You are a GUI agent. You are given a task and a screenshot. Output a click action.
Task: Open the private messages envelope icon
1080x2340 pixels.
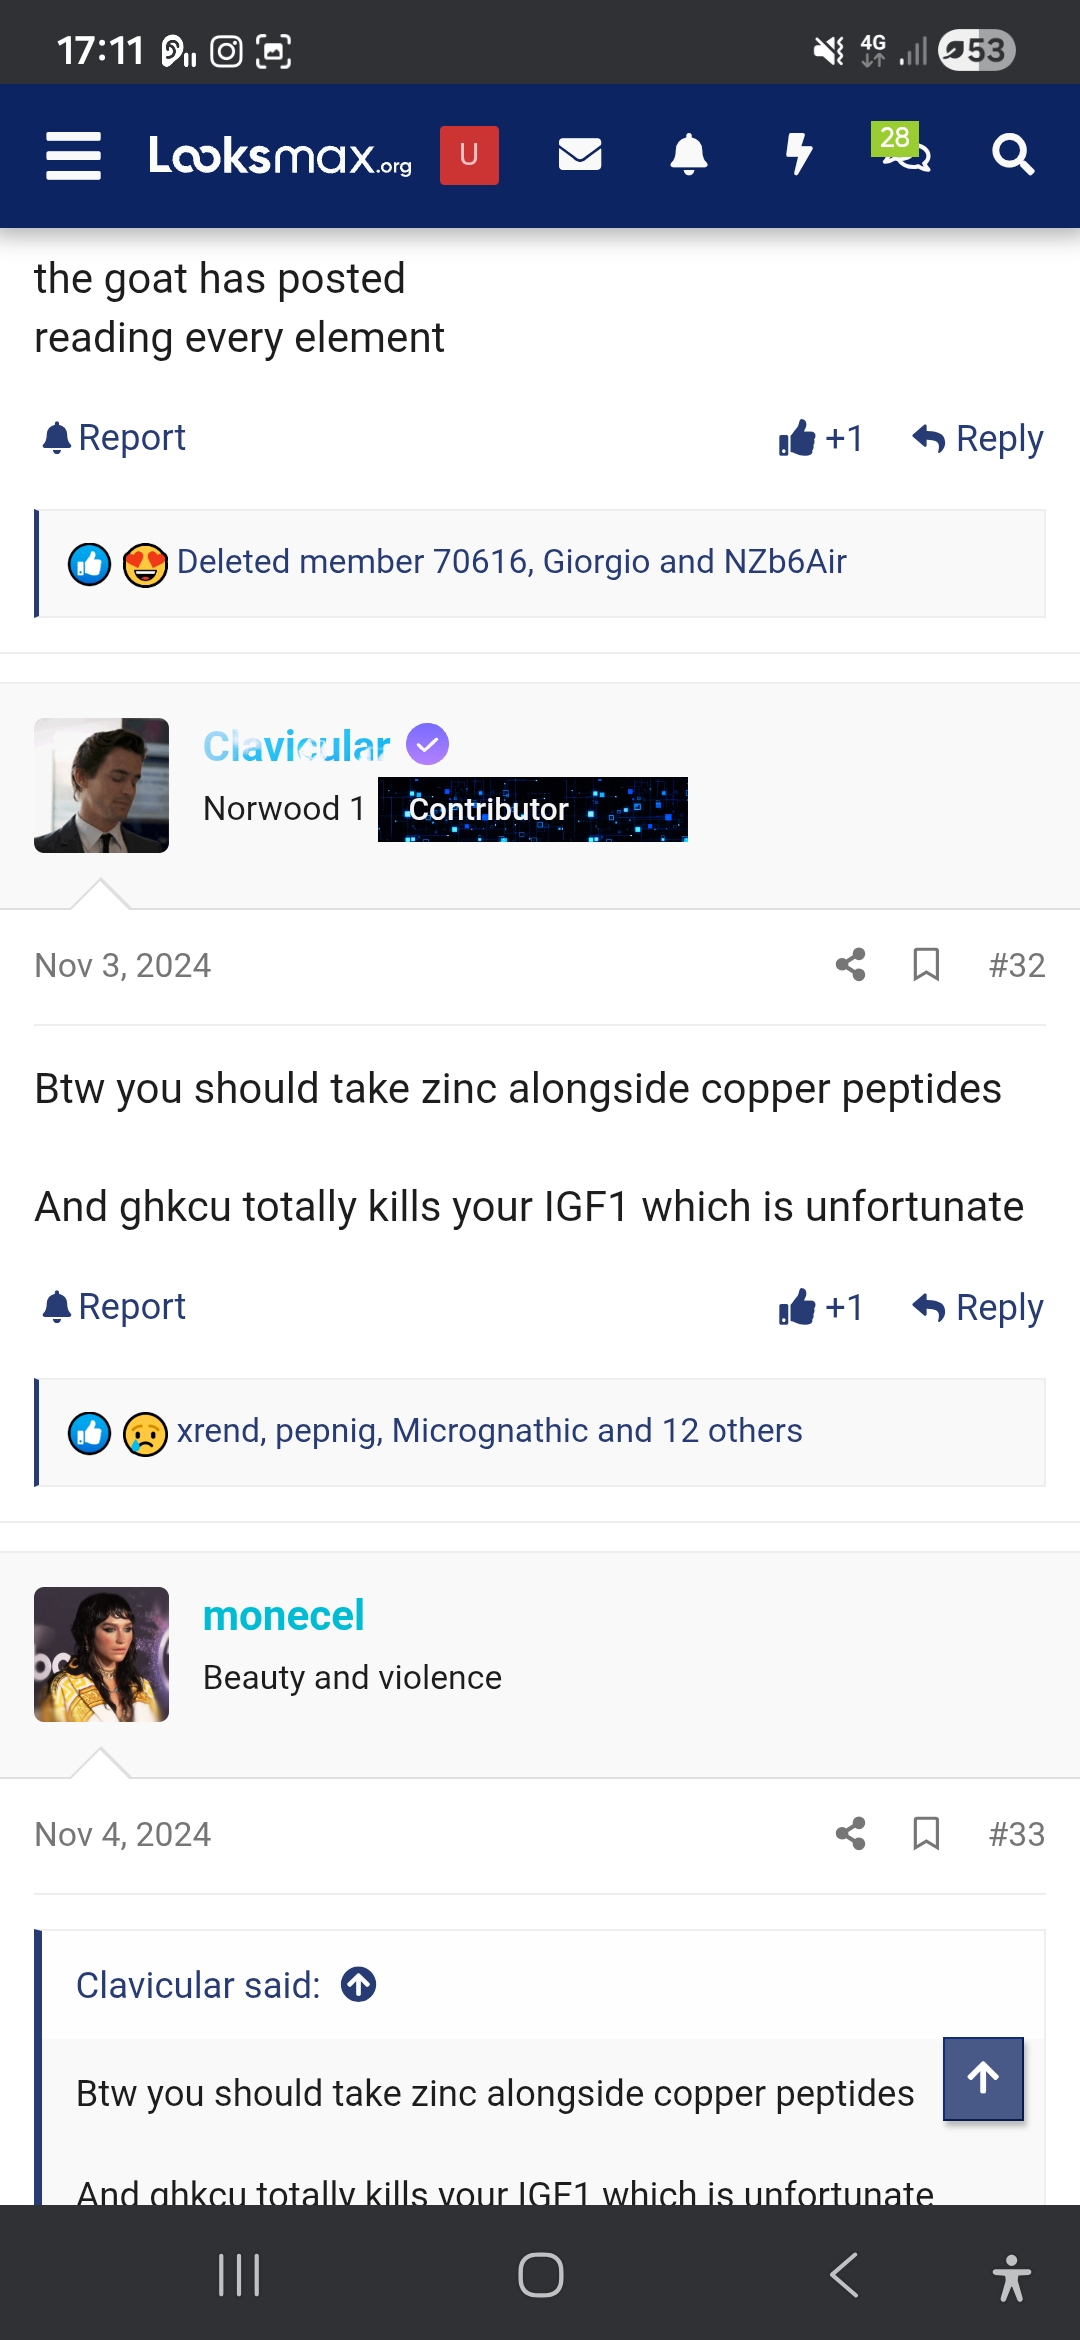(579, 155)
